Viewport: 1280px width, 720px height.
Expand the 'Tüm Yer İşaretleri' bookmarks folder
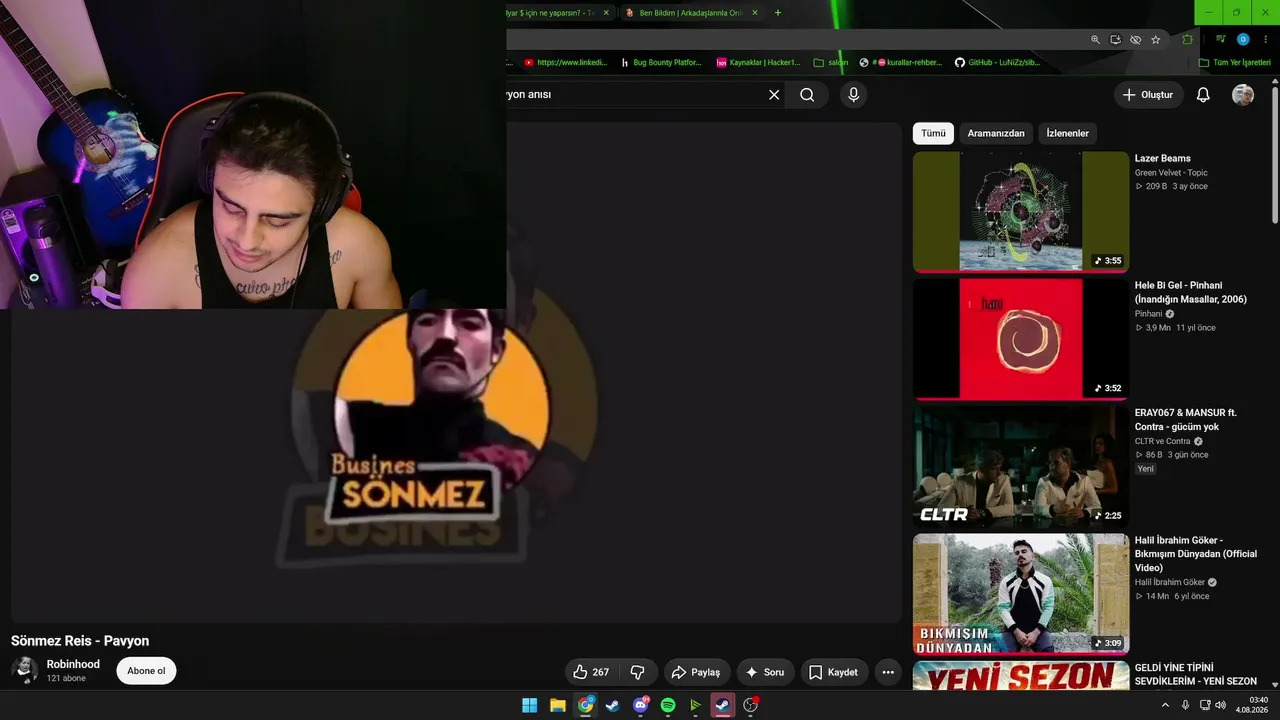click(1234, 62)
